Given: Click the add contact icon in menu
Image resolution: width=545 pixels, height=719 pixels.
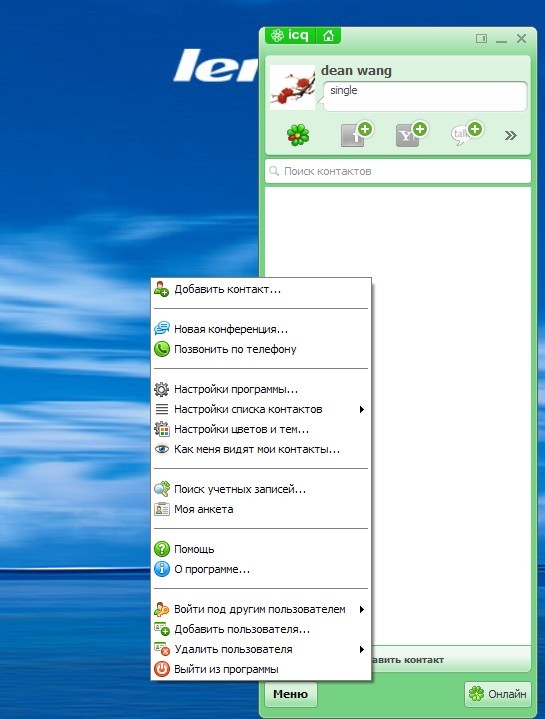Looking at the screenshot, I should coord(161,289).
